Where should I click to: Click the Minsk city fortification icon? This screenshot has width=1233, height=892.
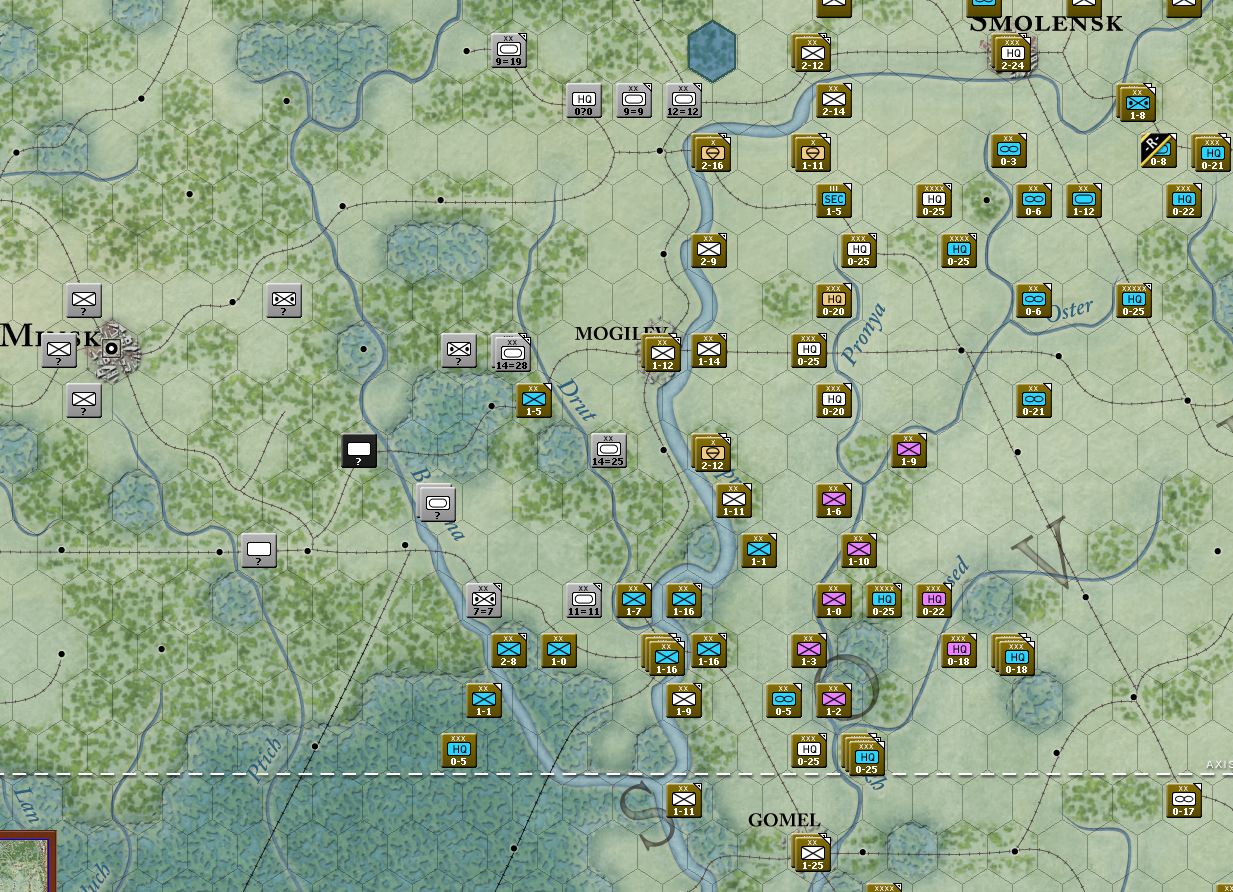coord(112,349)
